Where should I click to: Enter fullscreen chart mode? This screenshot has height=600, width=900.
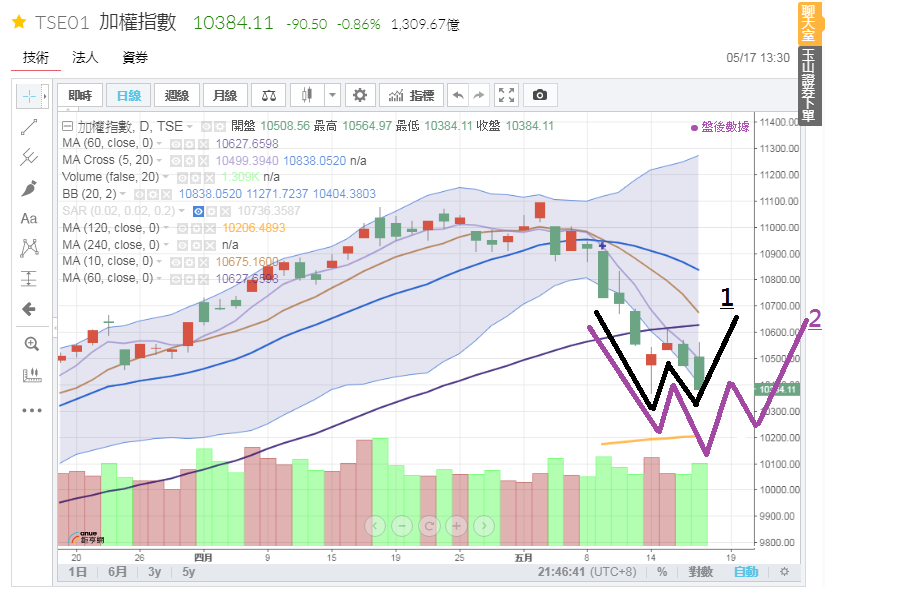coord(506,95)
